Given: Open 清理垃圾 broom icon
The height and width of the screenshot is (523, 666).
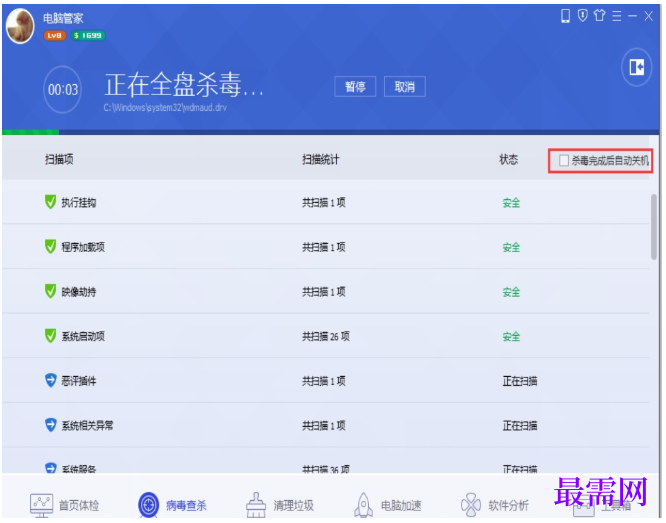Looking at the screenshot, I should click(256, 505).
